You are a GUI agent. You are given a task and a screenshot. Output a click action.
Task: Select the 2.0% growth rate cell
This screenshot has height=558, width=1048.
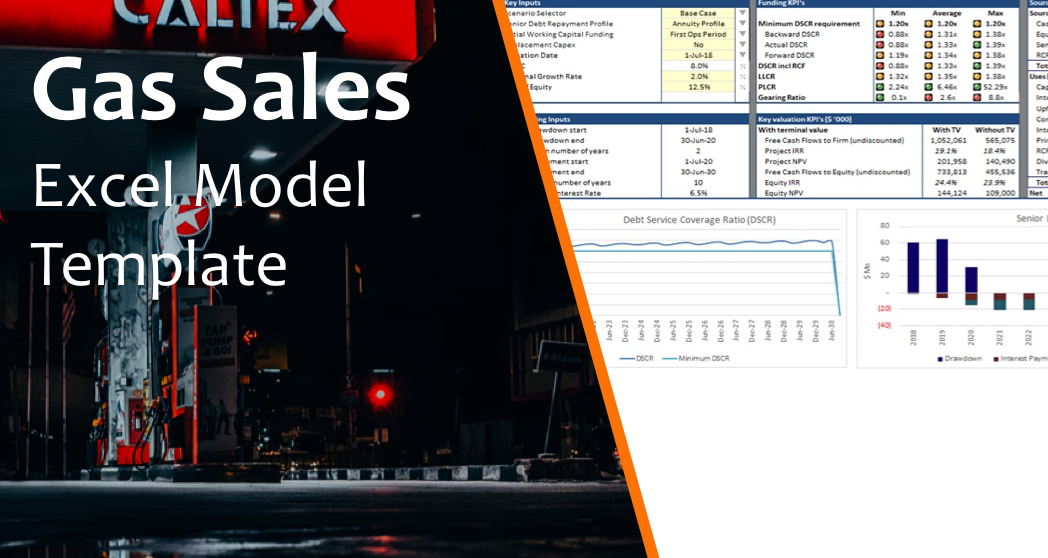(698, 77)
